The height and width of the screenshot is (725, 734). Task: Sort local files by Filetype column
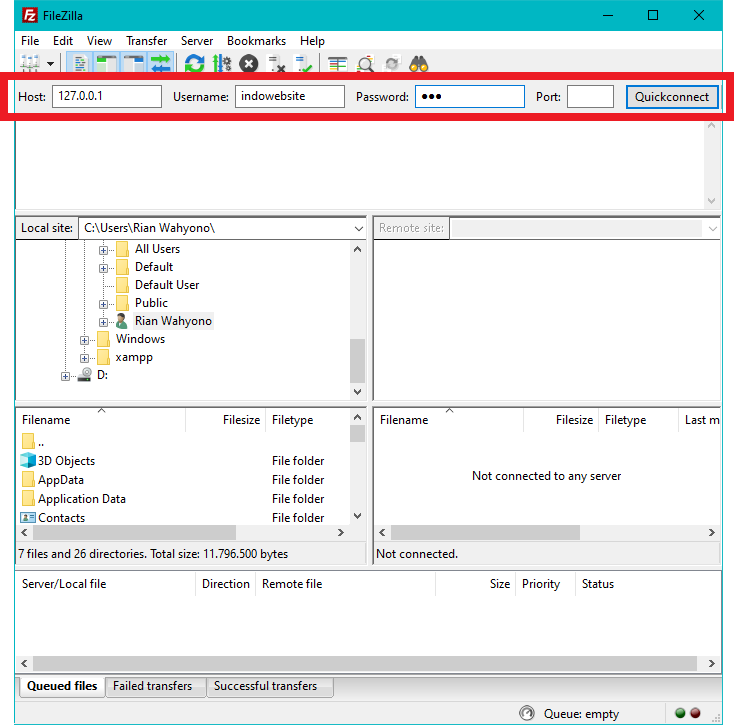(x=308, y=420)
